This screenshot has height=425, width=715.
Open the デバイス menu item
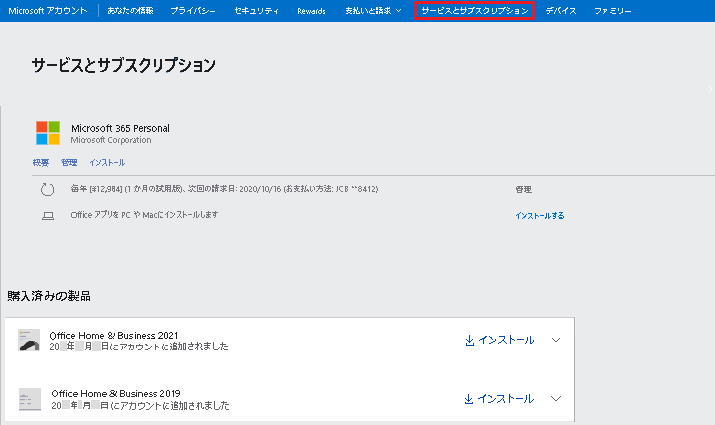click(561, 10)
